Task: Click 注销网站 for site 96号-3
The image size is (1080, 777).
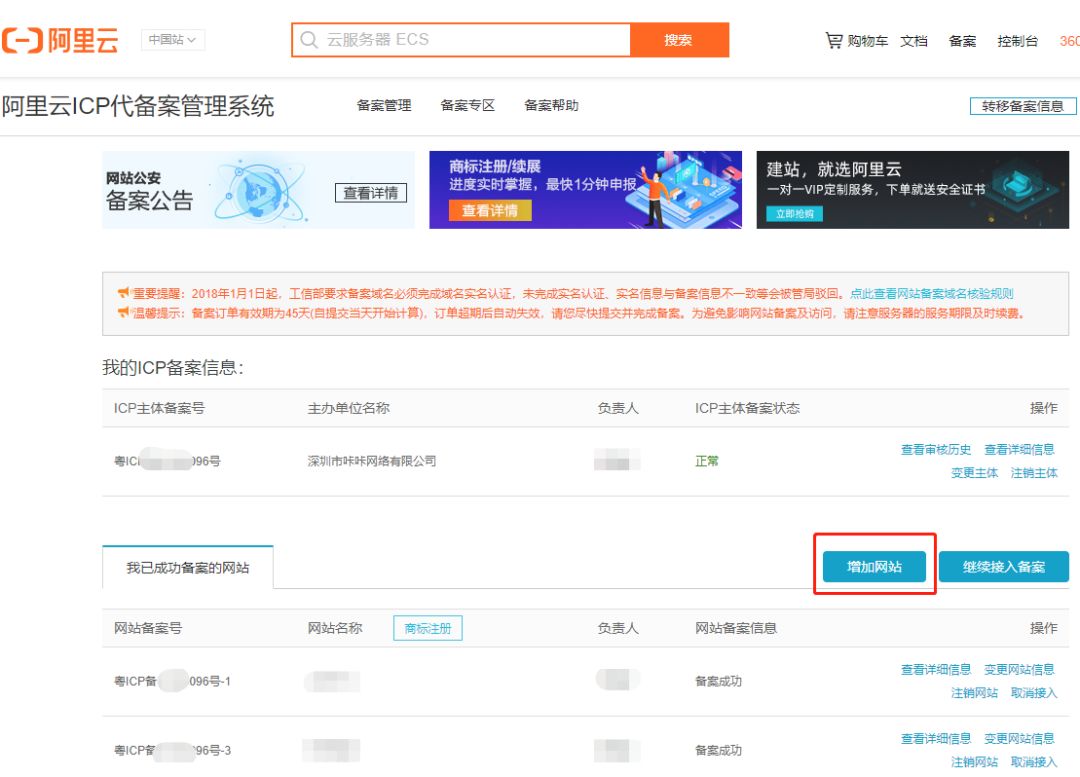Action: click(975, 763)
